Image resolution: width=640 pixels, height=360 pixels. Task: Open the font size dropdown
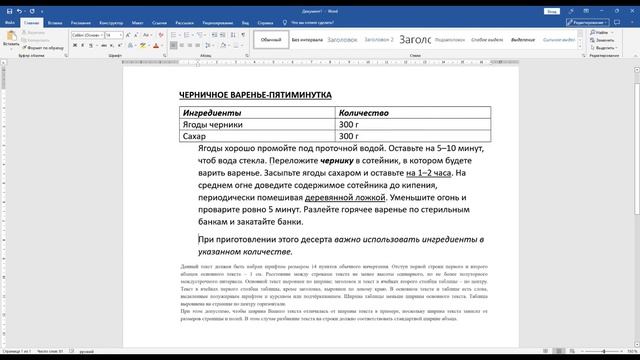[x=121, y=35]
